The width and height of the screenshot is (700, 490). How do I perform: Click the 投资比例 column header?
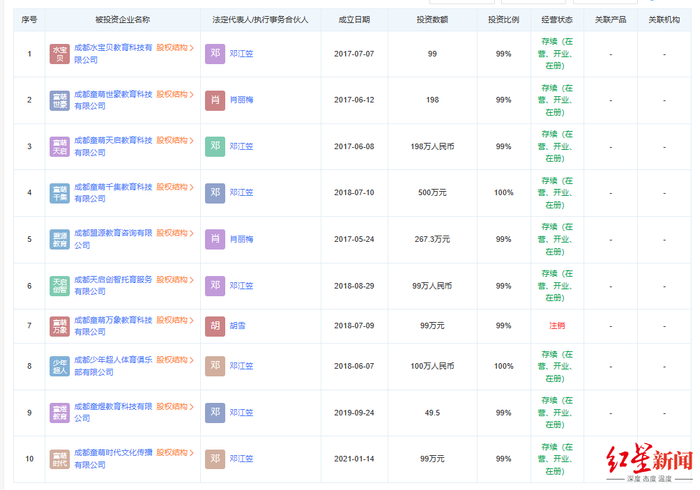point(503,19)
